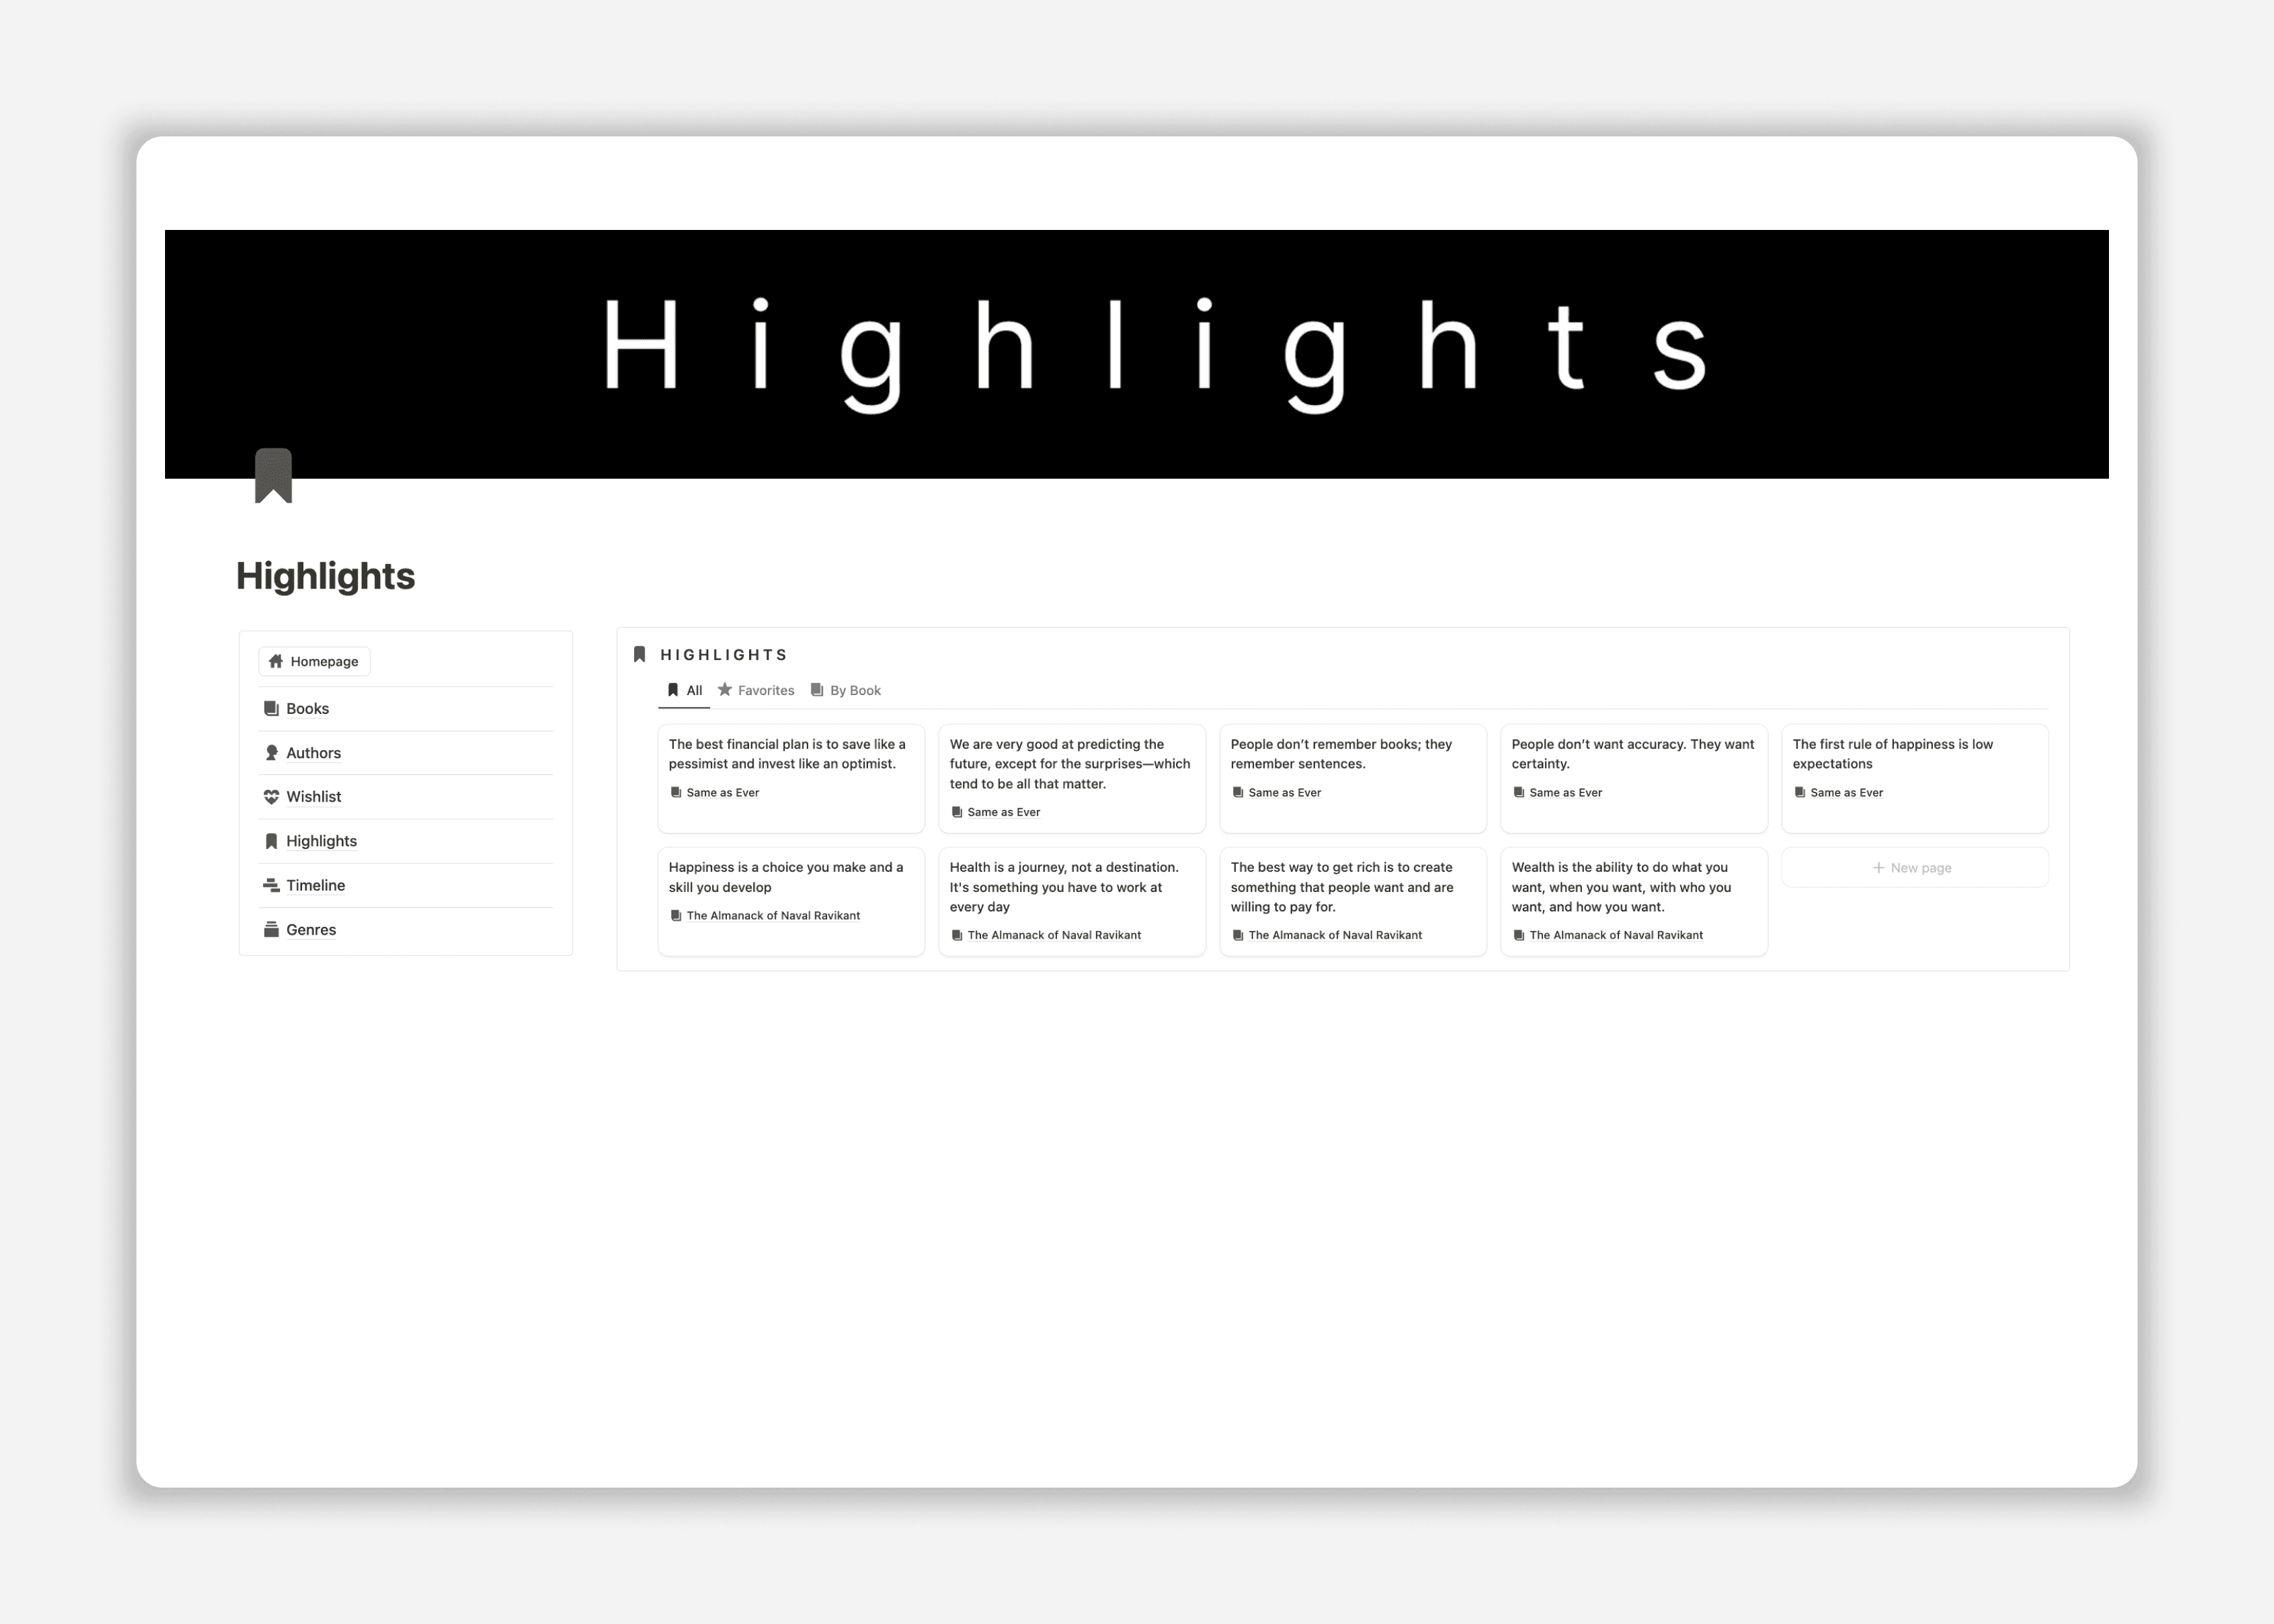Click the Books icon in sidebar
The image size is (2274, 1624).
pos(271,707)
